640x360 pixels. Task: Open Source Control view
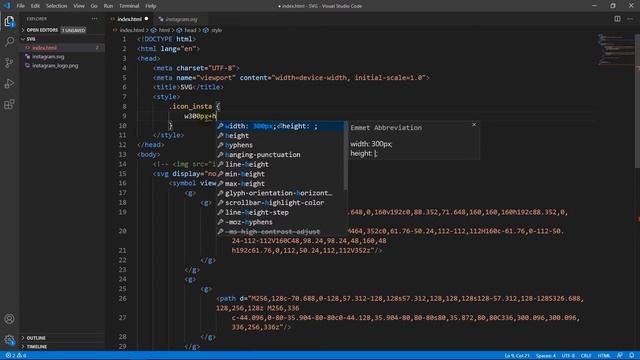point(9,62)
